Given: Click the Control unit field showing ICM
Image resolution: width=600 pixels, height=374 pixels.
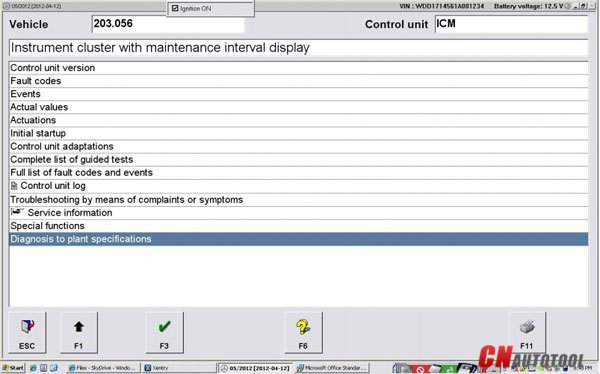Looking at the screenshot, I should (x=511, y=24).
